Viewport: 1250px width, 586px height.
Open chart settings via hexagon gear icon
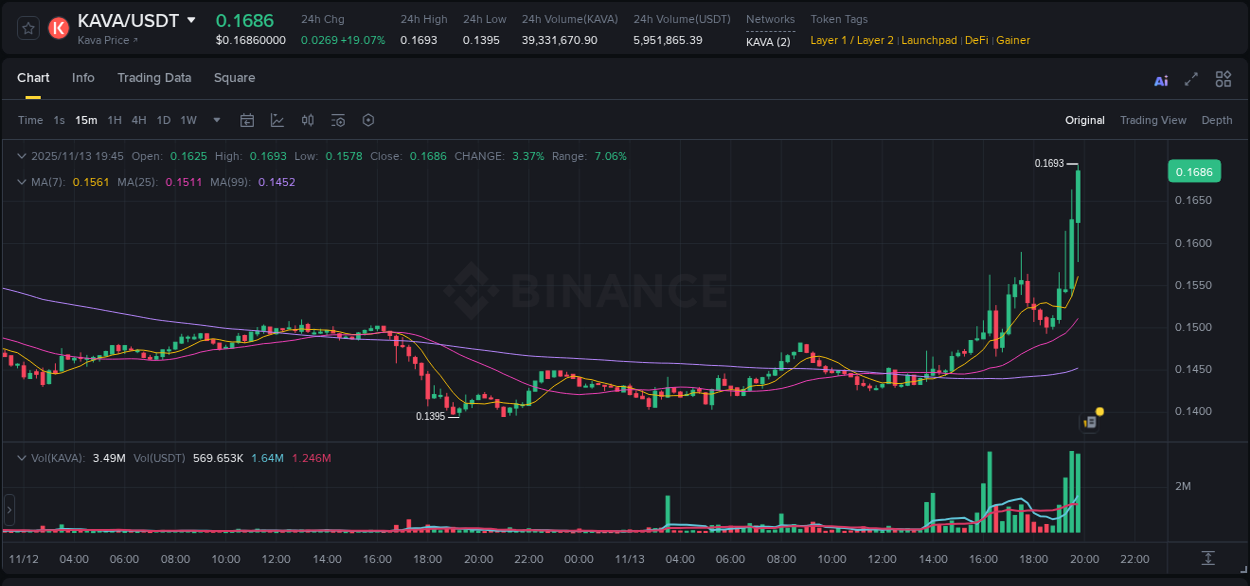pos(368,120)
